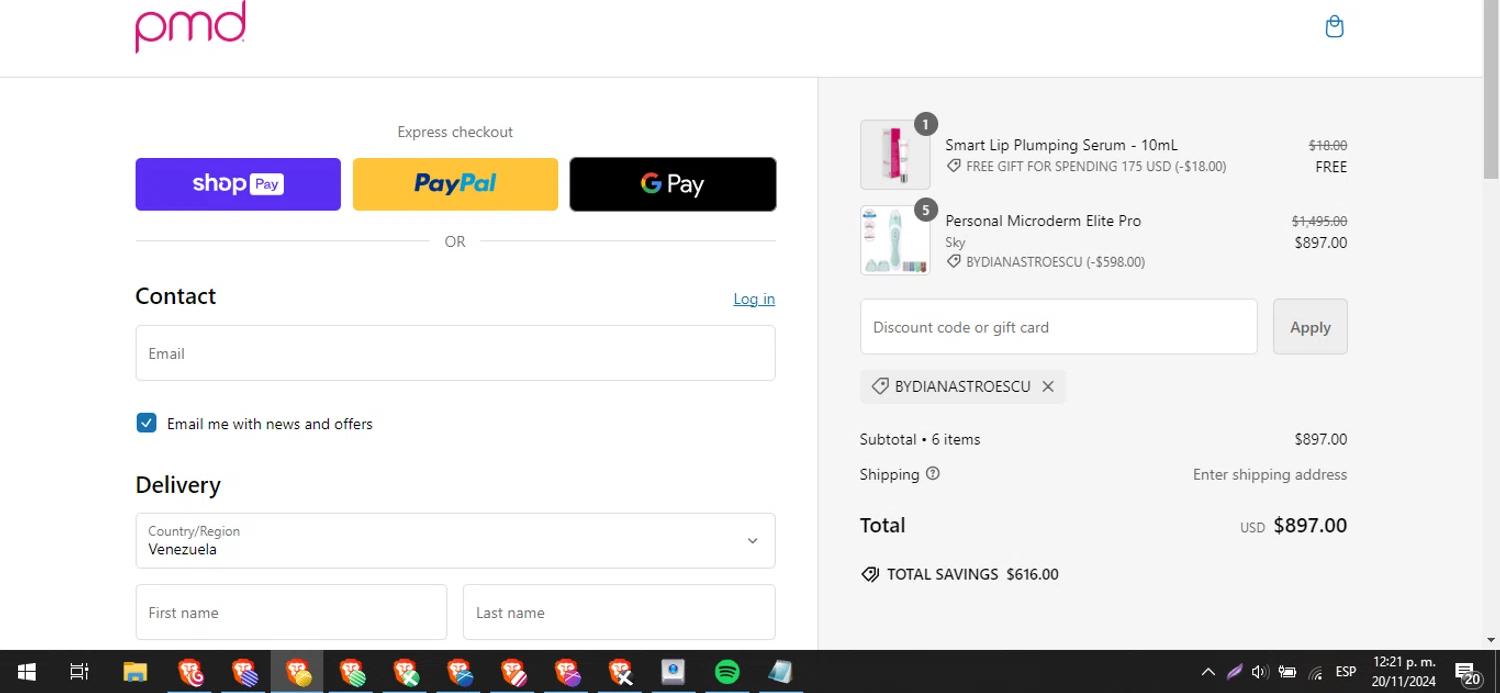This screenshot has height=693, width=1500.
Task: Open the Wi-Fi network panel
Action: [x=1316, y=673]
